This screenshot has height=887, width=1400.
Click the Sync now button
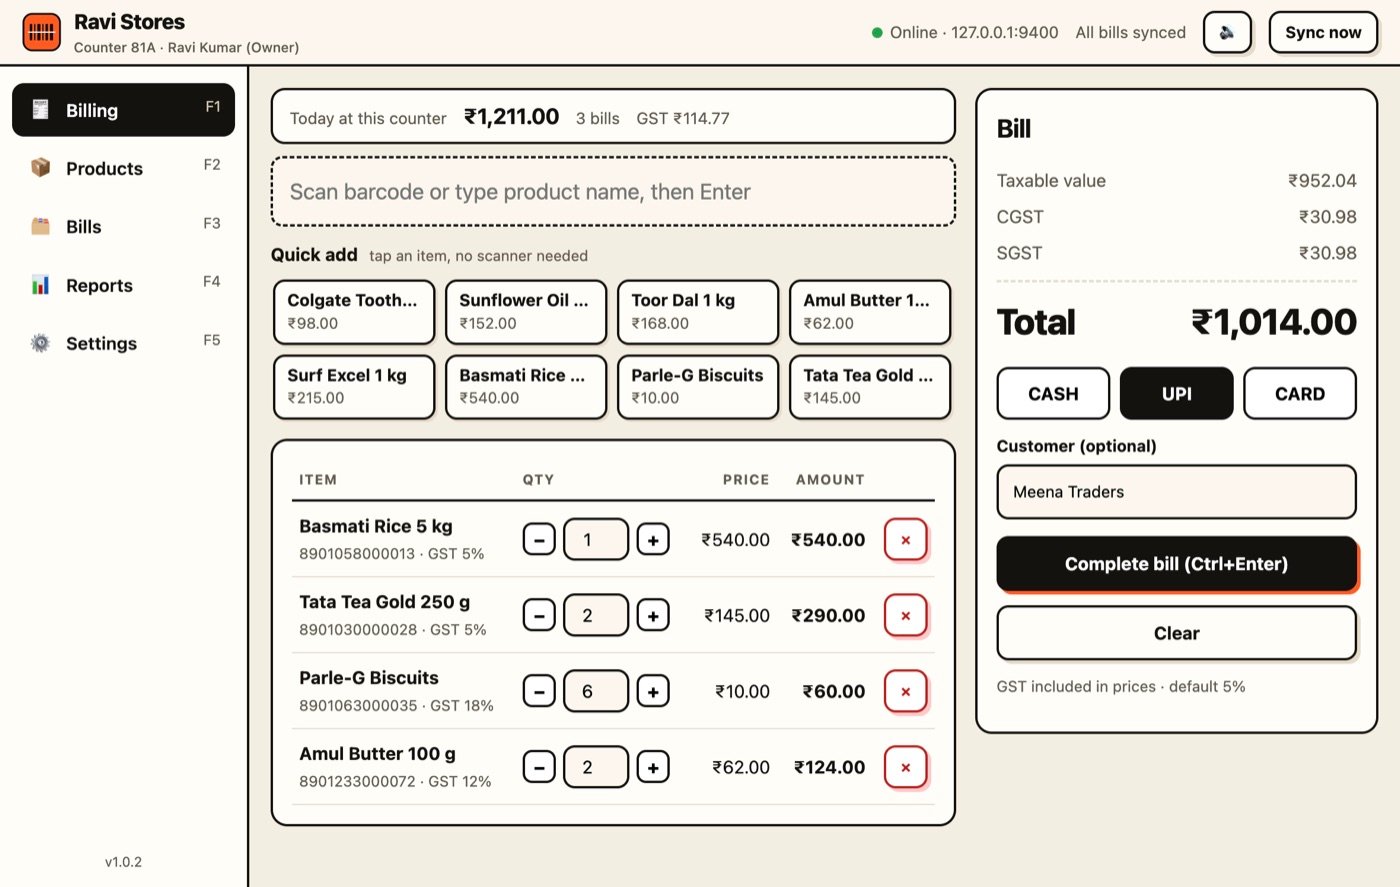(x=1323, y=32)
